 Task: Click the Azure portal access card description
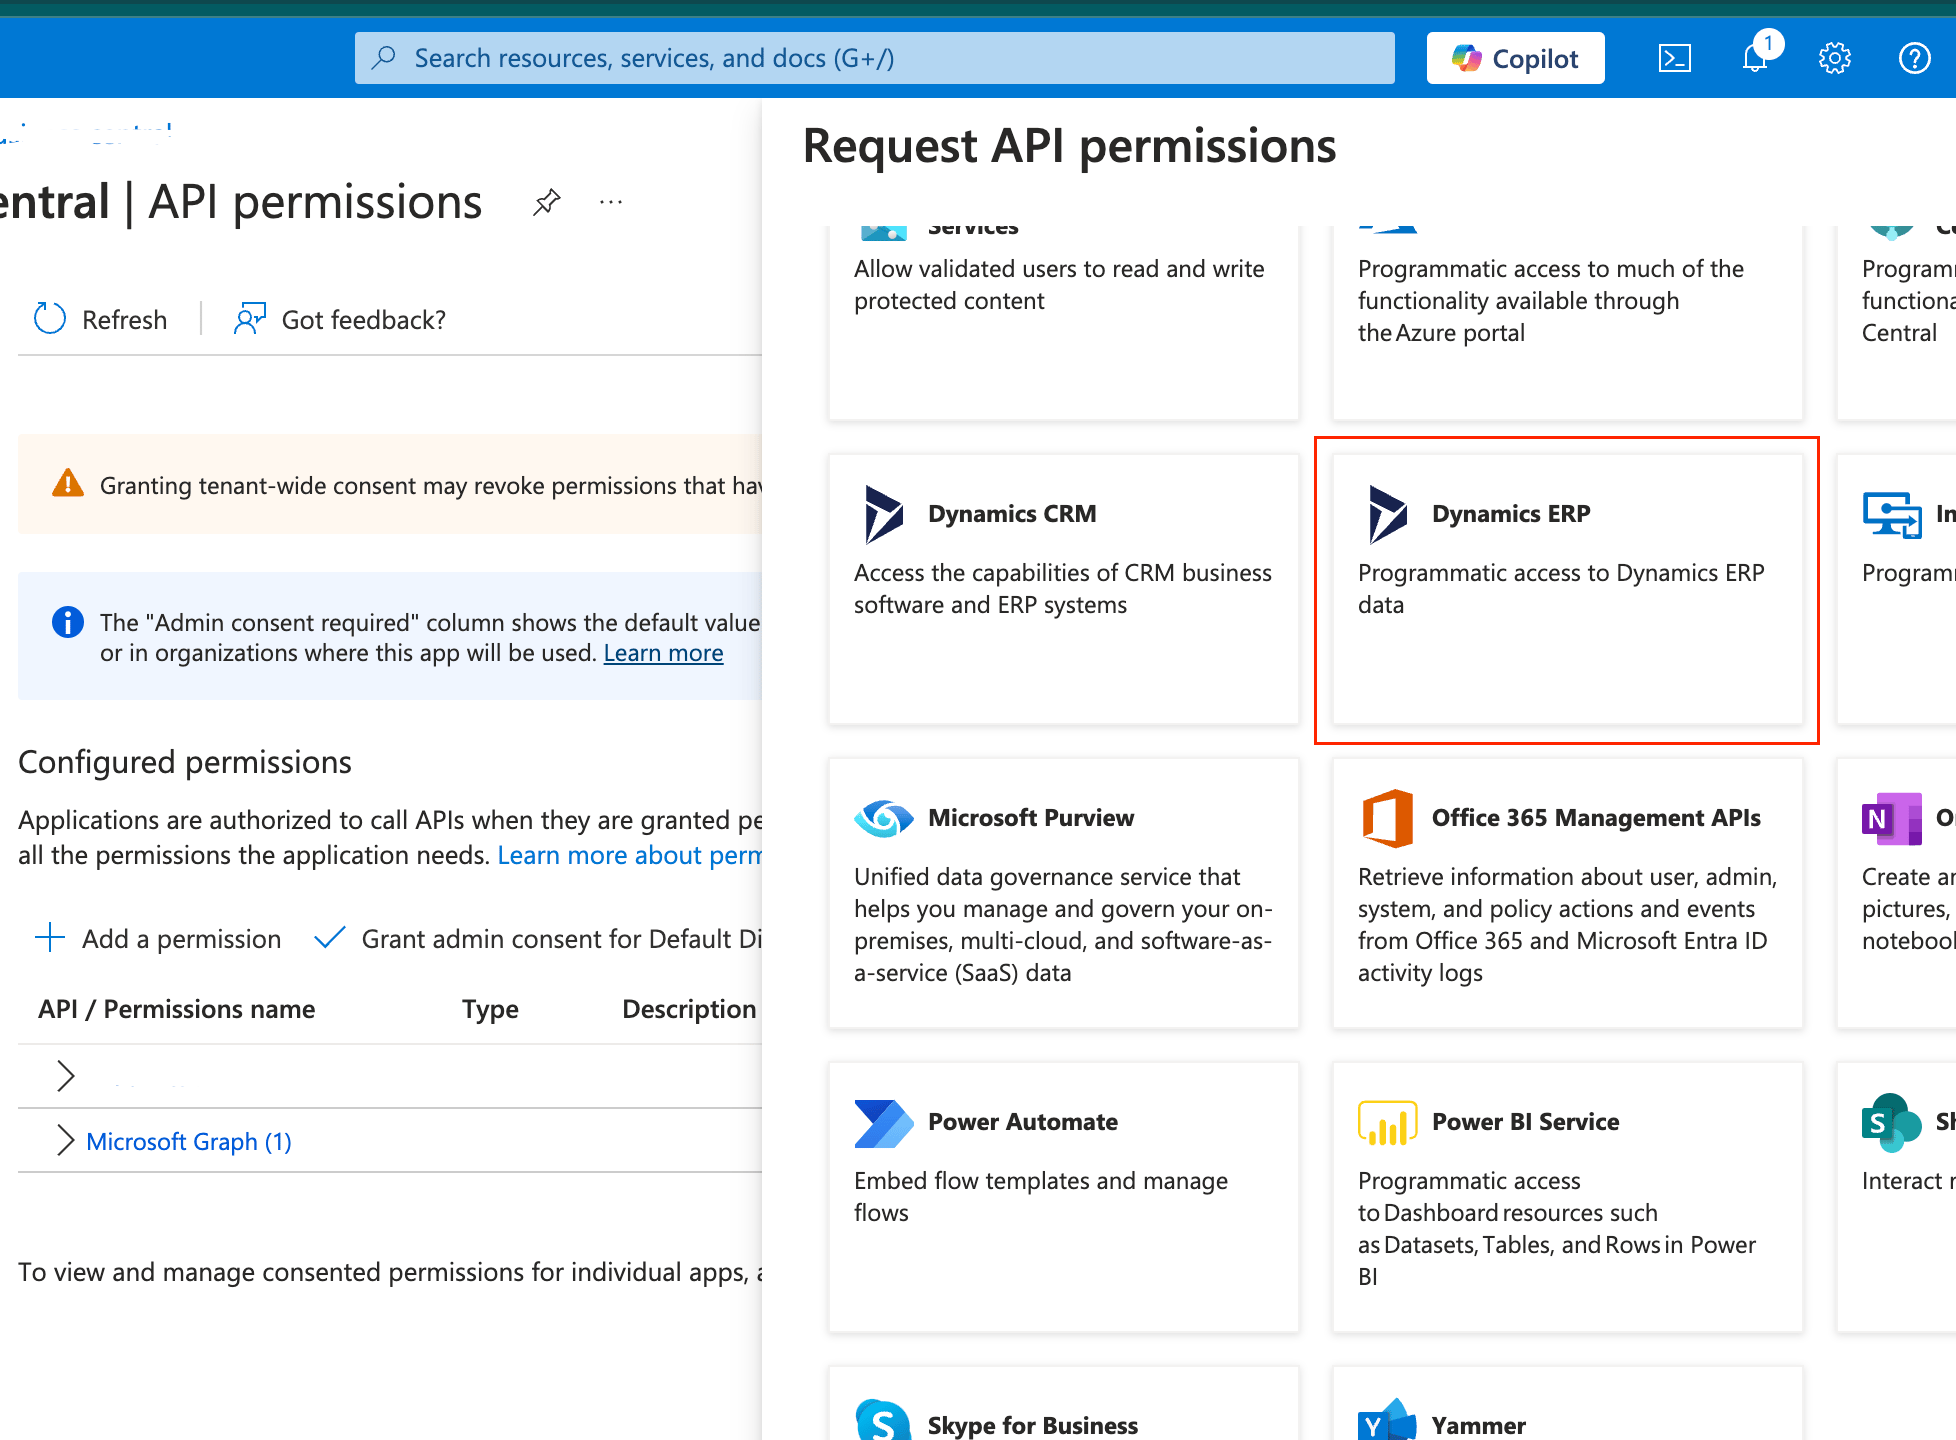coord(1550,300)
